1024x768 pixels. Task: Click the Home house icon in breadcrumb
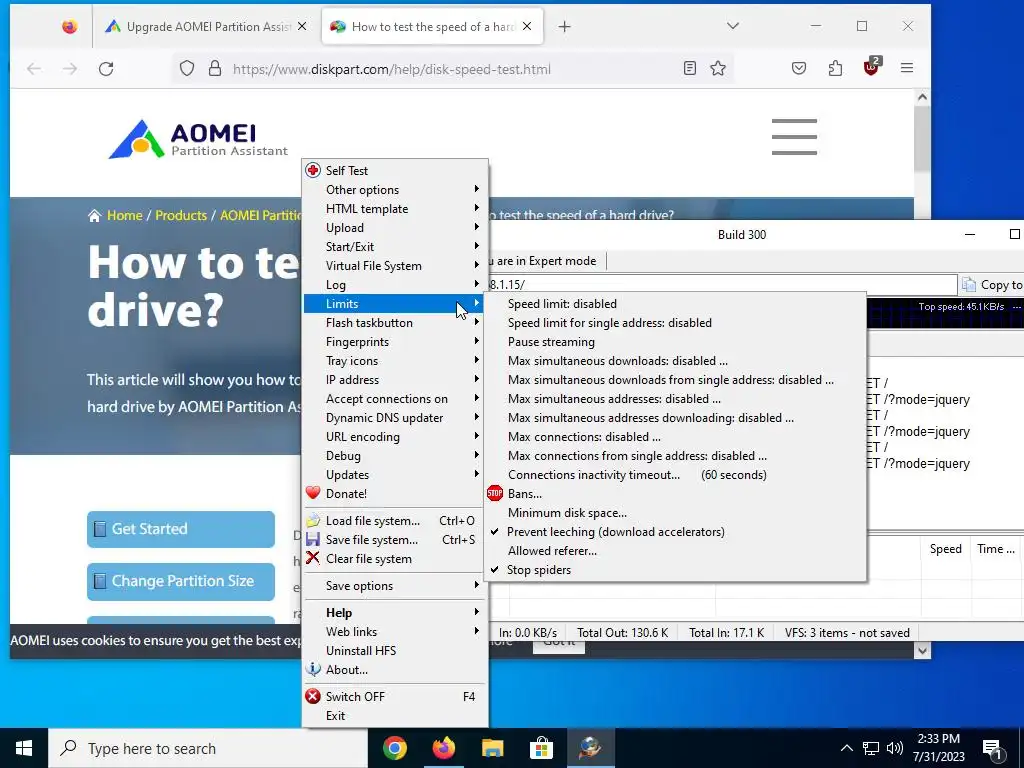(95, 216)
